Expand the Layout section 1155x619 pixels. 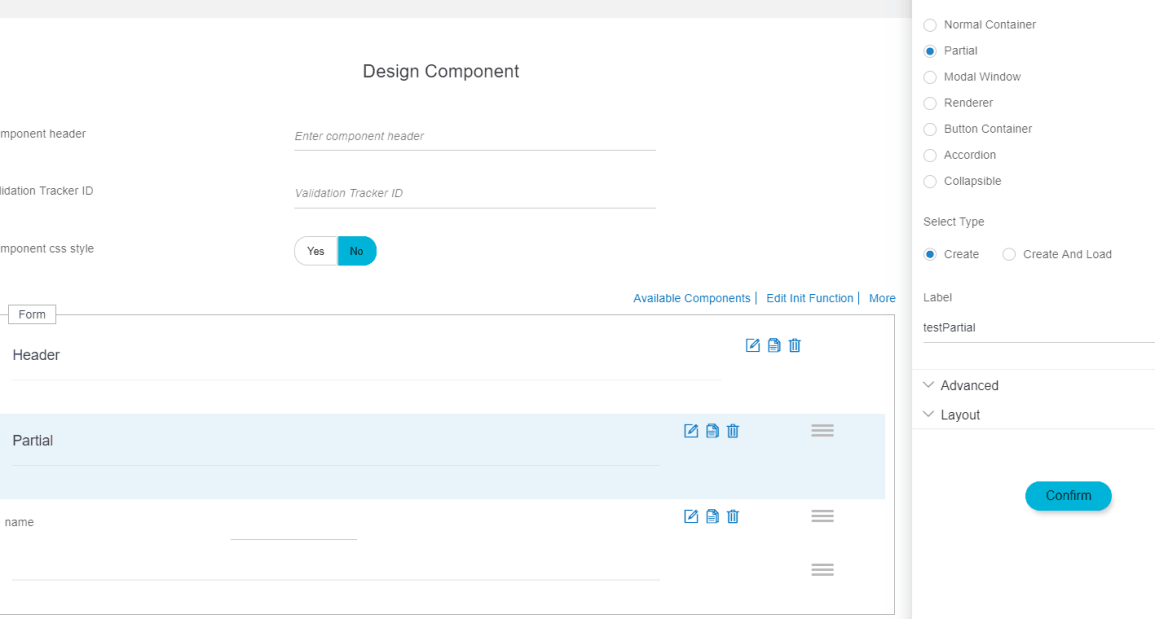click(x=960, y=414)
